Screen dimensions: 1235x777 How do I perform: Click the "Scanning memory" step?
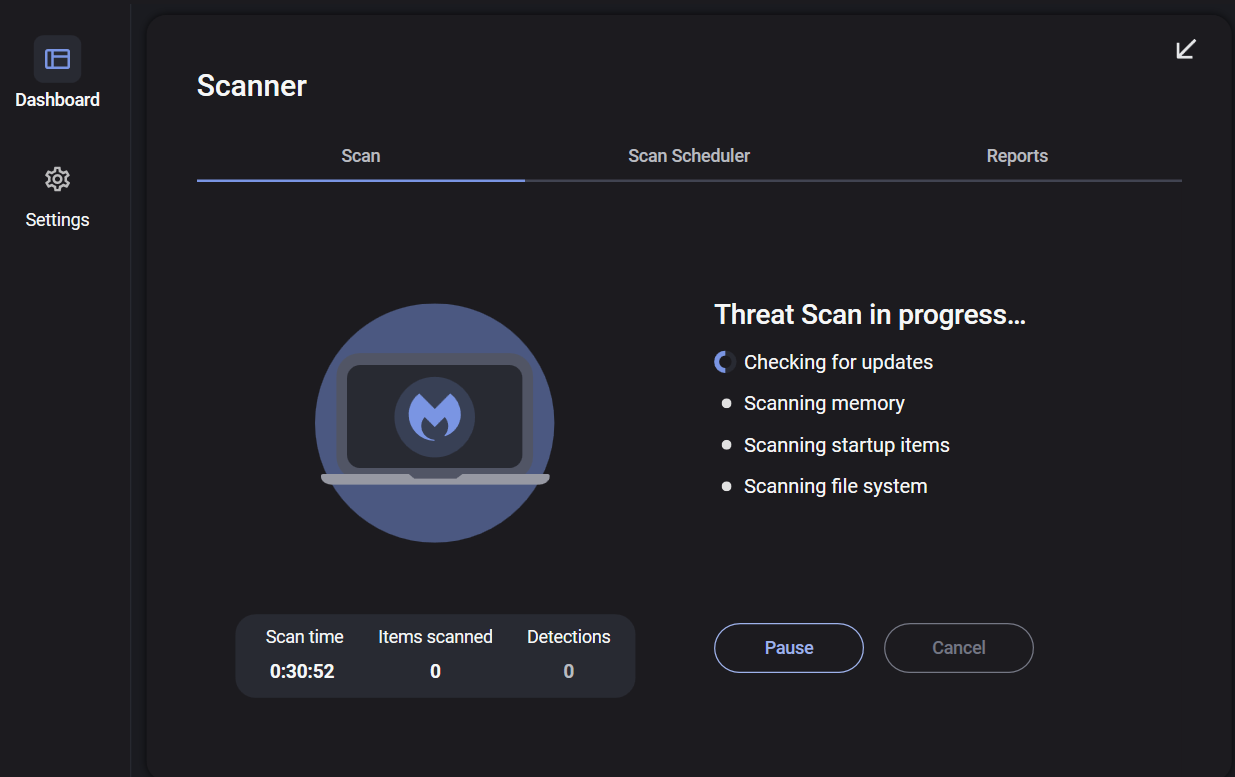(824, 404)
